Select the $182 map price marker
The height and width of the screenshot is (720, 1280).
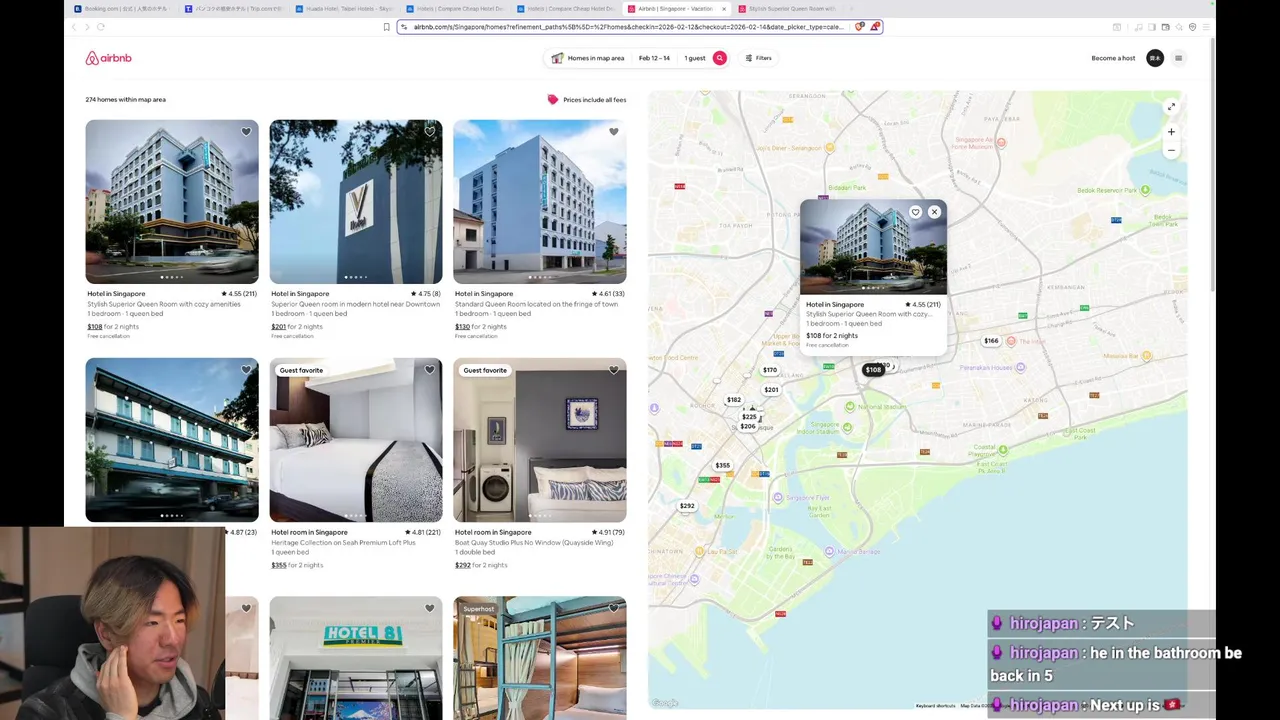coord(734,400)
